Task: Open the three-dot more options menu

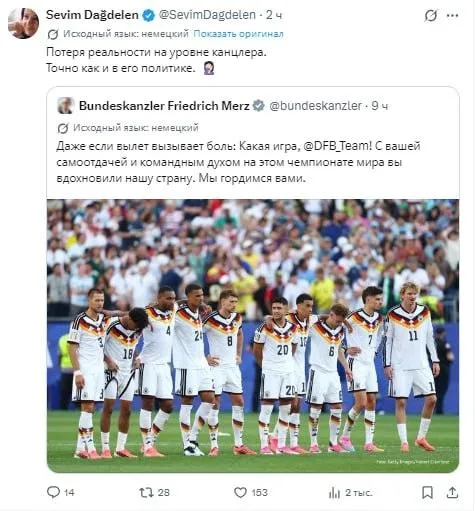Action: click(x=452, y=15)
